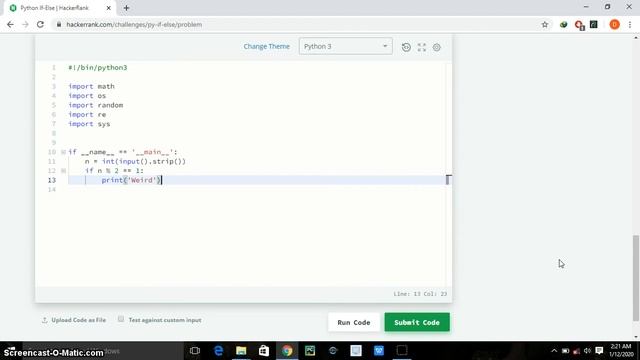Open the green browser extension icon

click(x=564, y=24)
